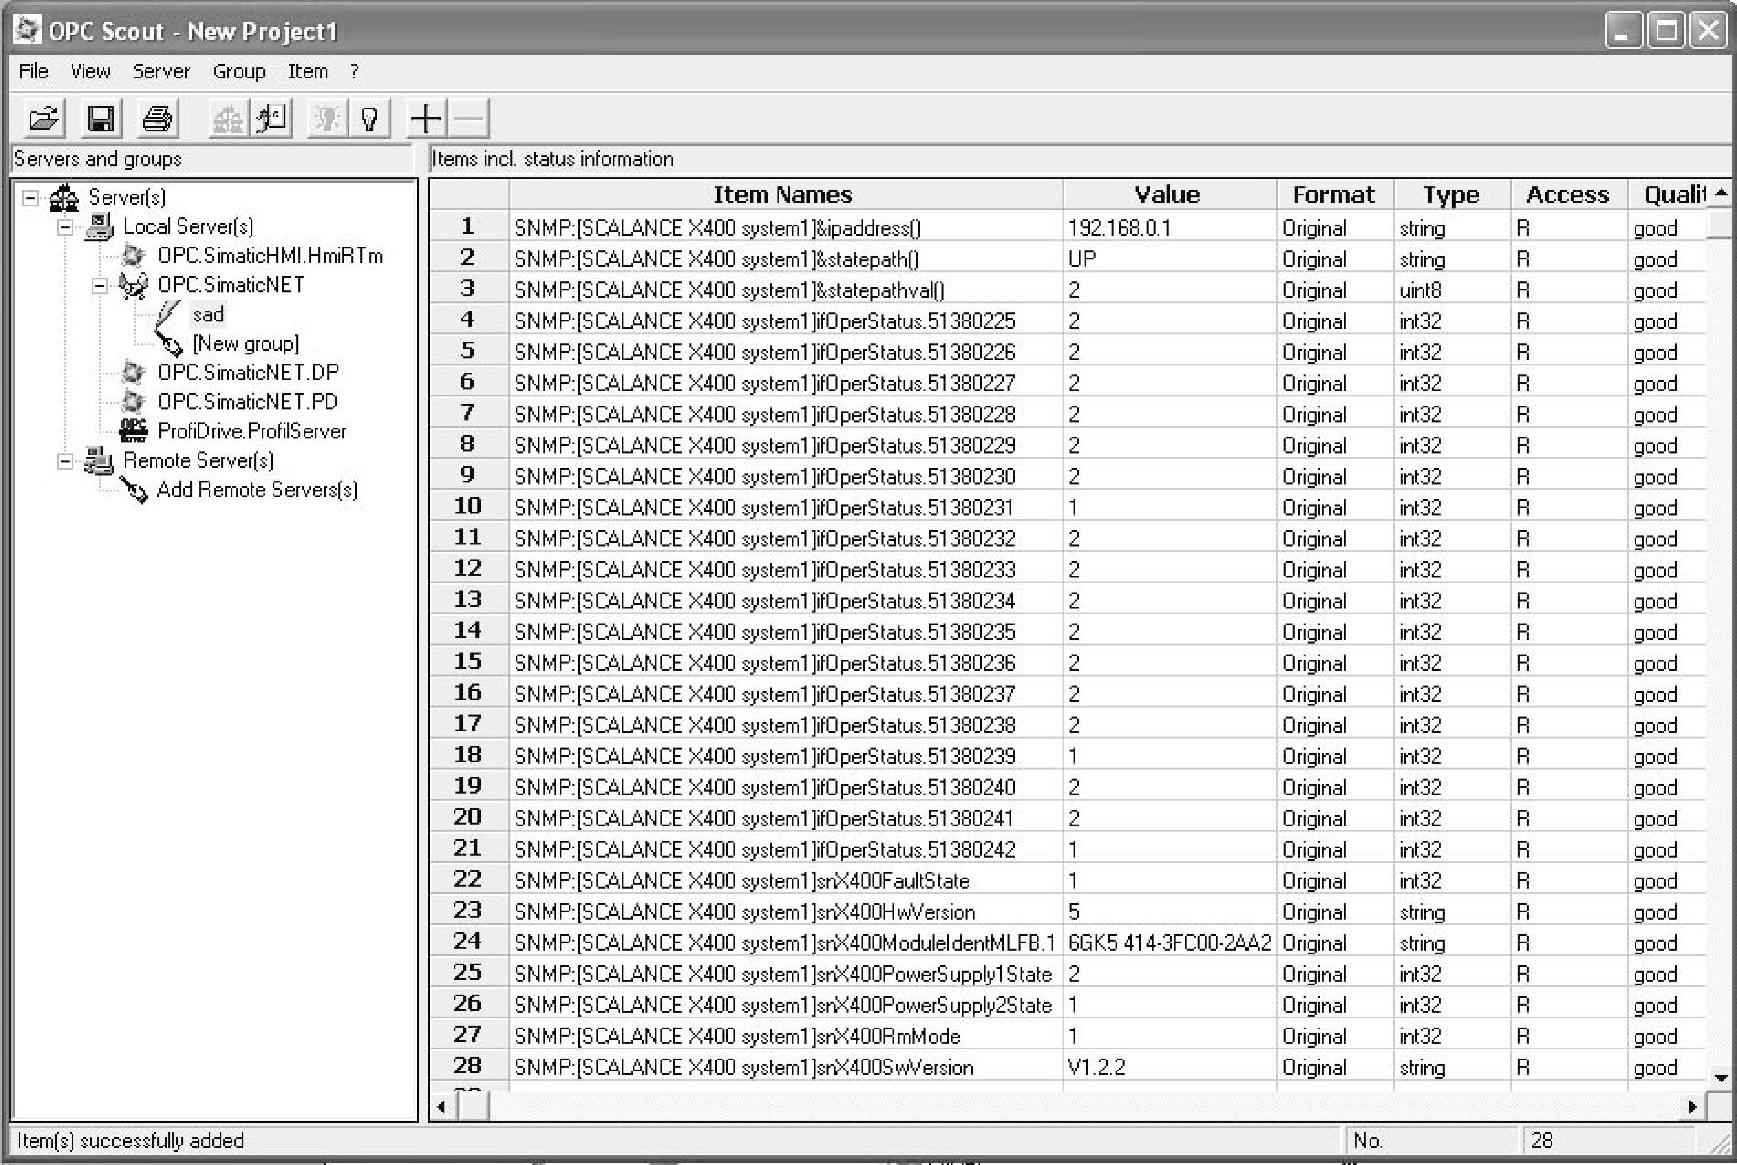This screenshot has height=1165, width=1737.
Task: Open the ? help menu
Action: (354, 71)
